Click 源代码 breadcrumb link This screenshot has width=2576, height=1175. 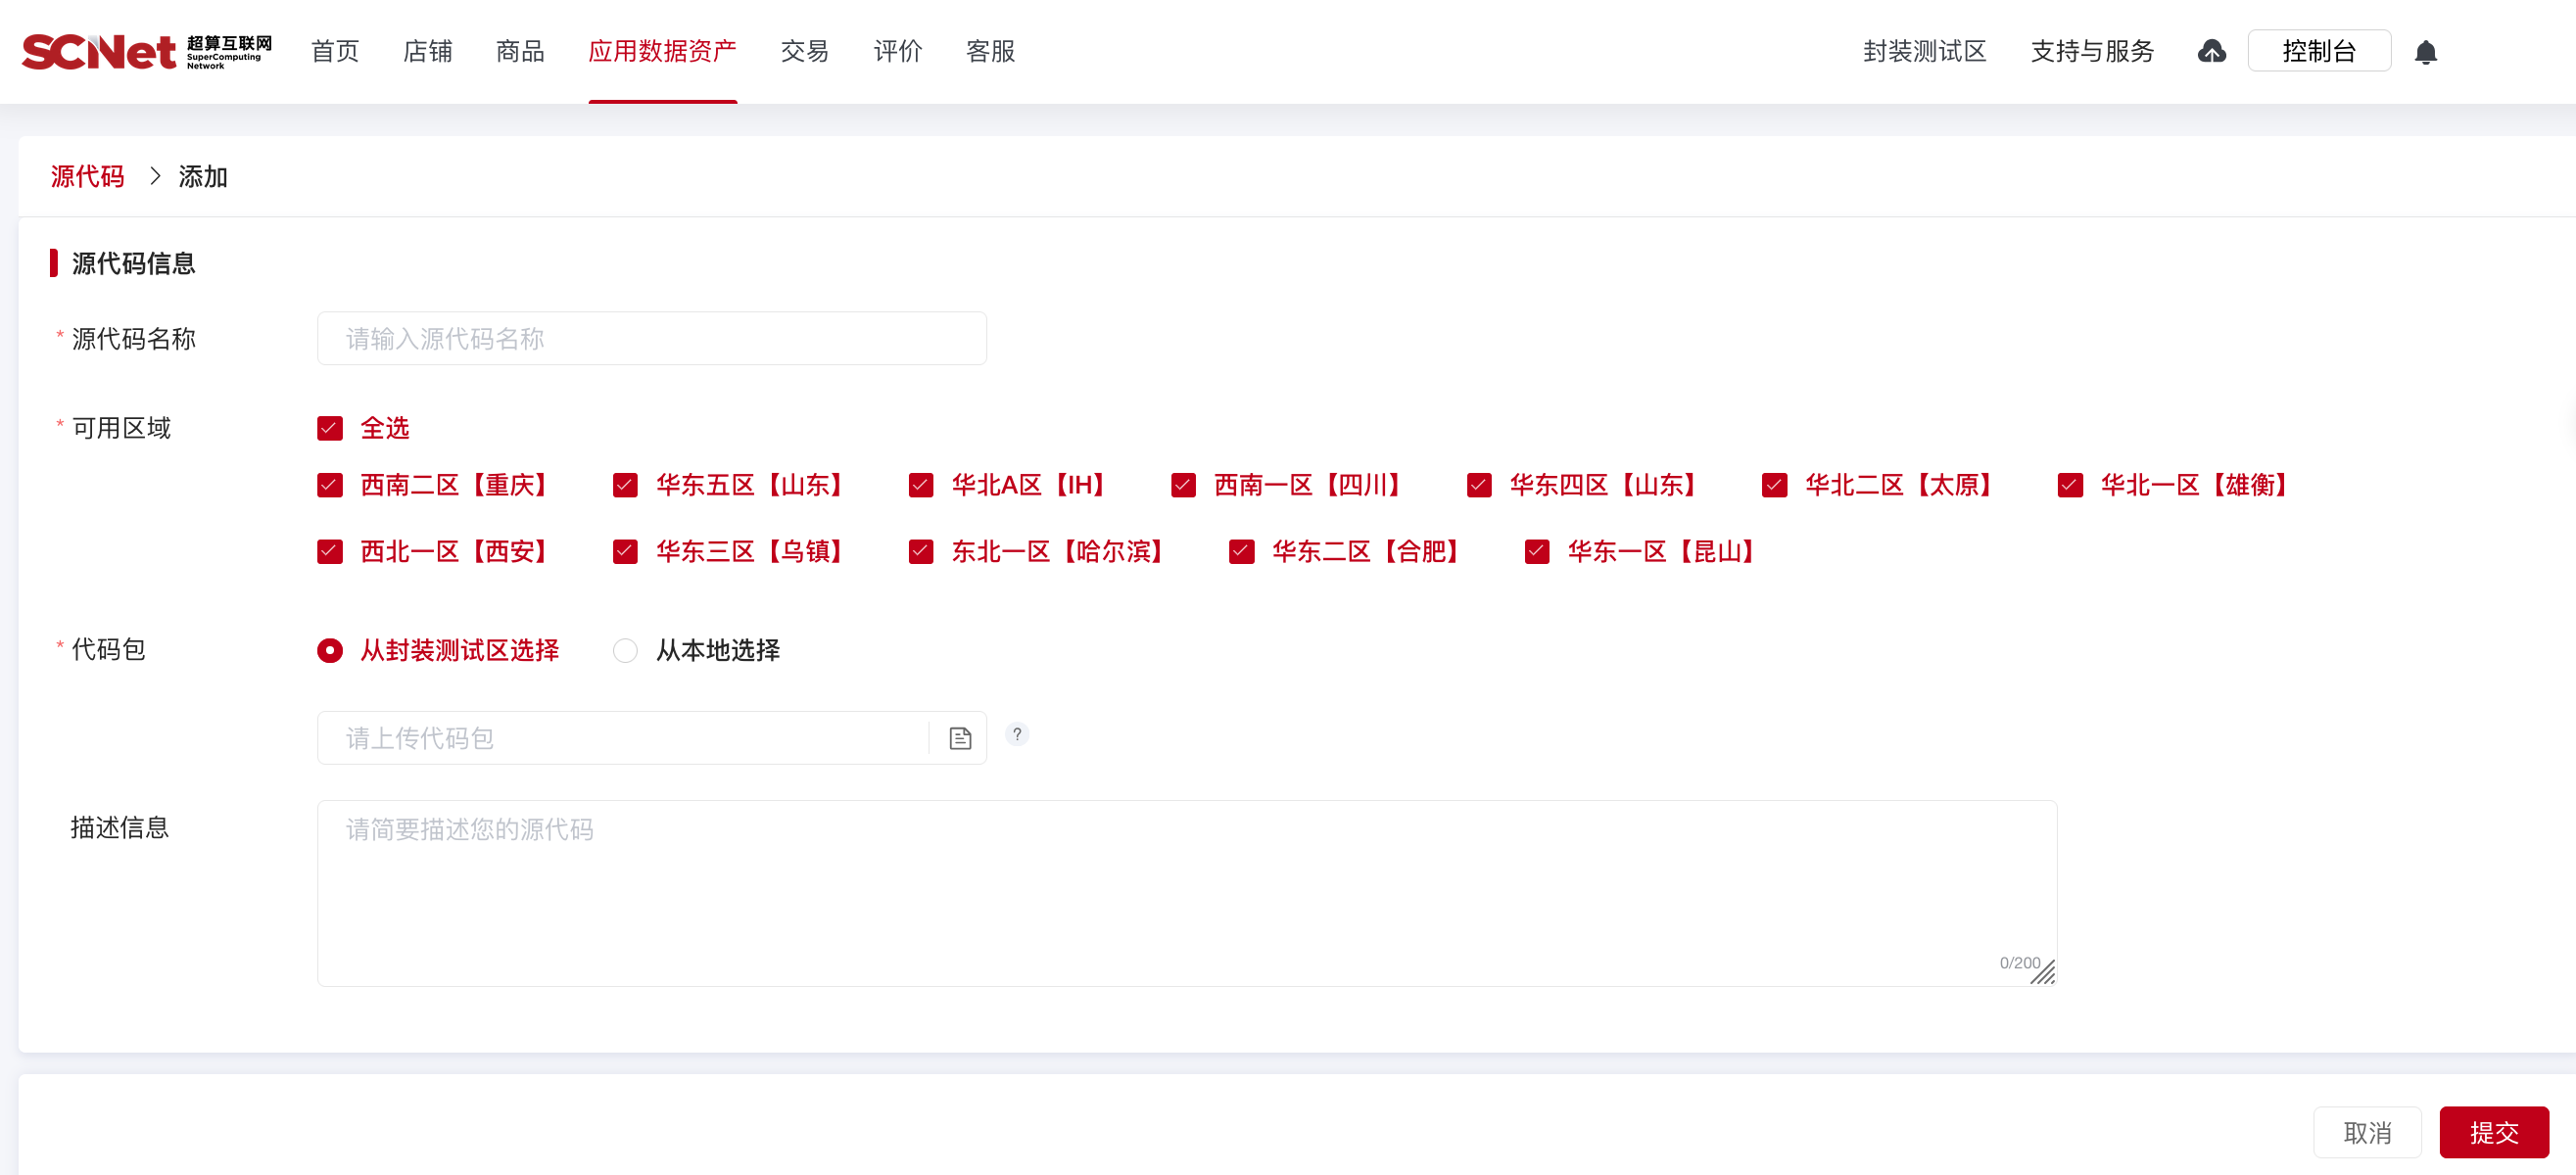pyautogui.click(x=87, y=176)
